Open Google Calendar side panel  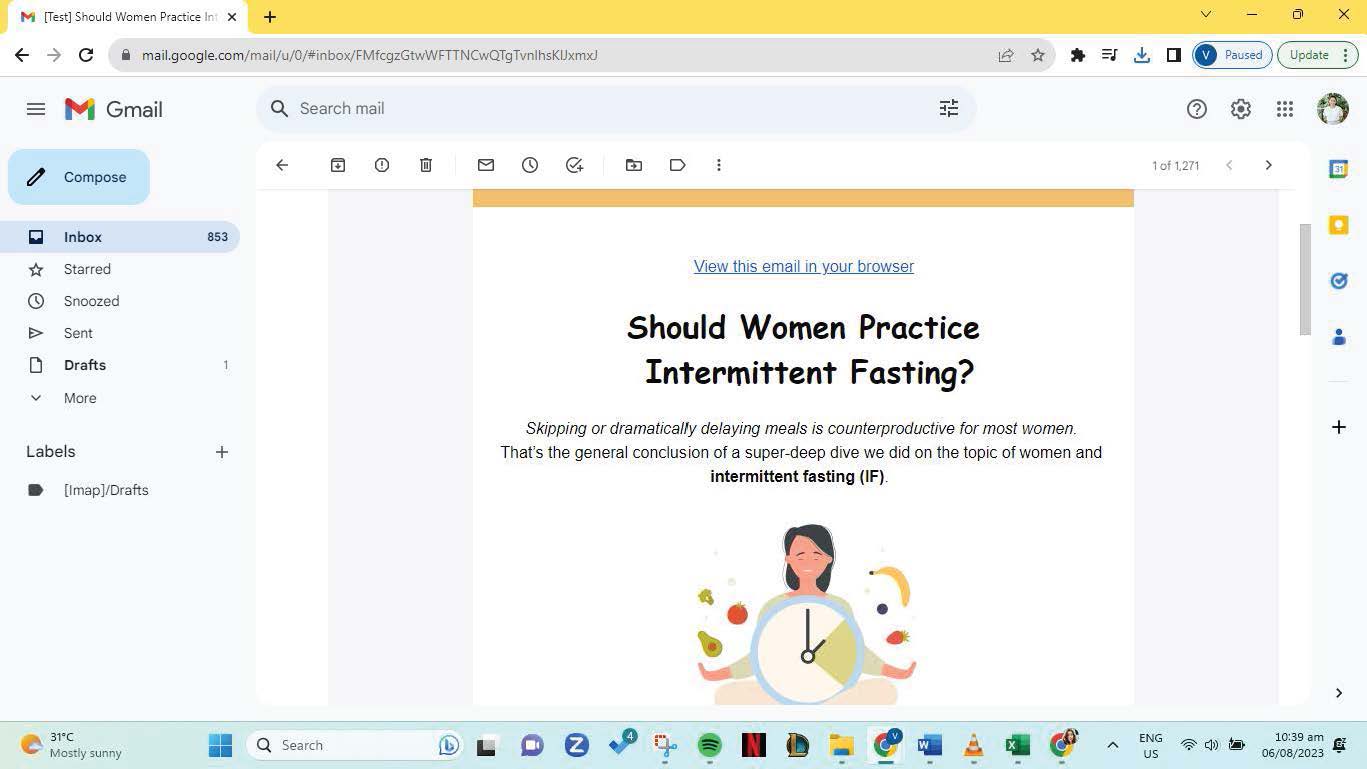coord(1339,169)
